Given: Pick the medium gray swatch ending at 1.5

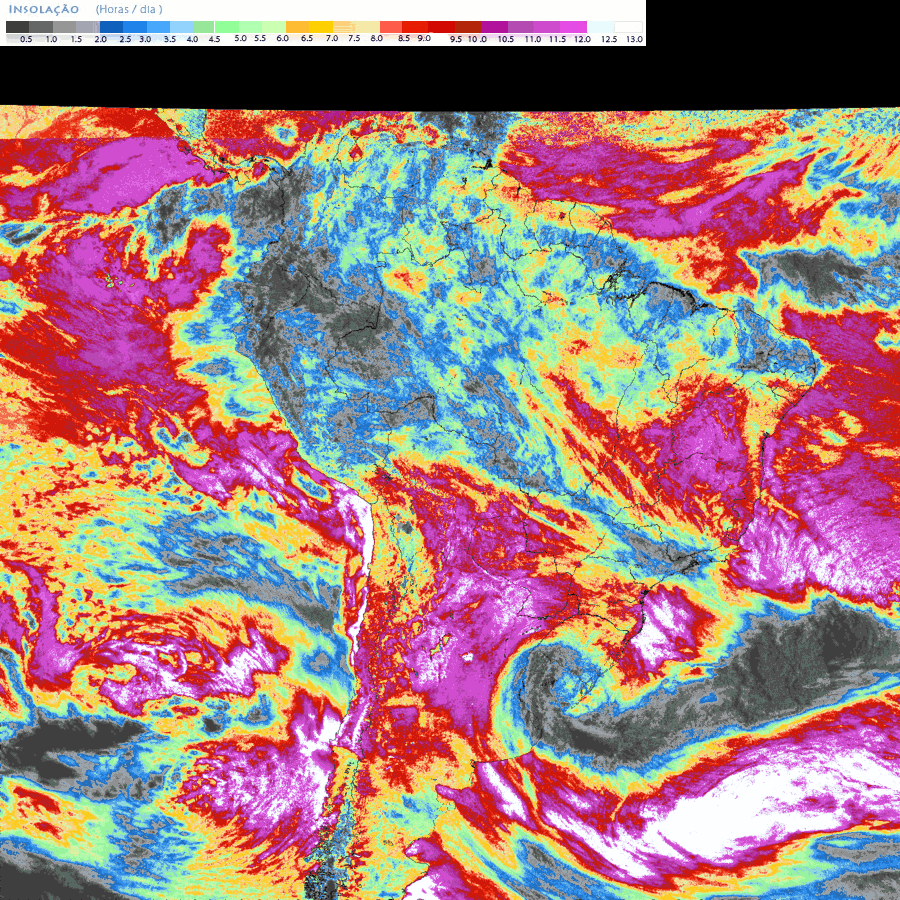Looking at the screenshot, I should tap(64, 27).
